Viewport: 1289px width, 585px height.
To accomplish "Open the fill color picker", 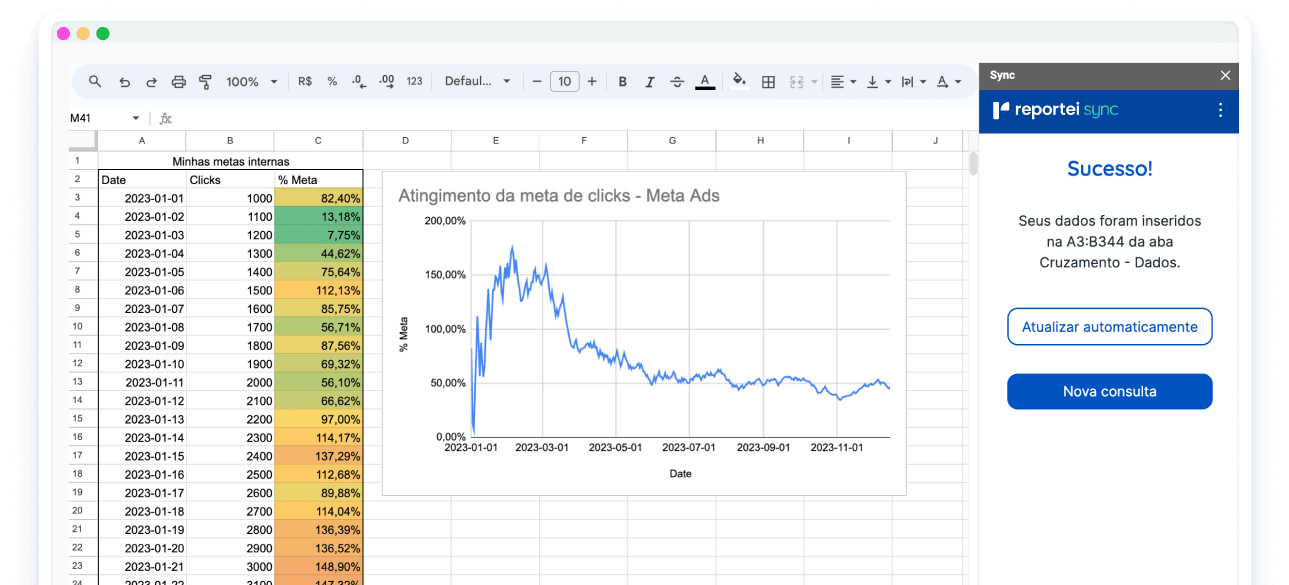I will point(739,82).
